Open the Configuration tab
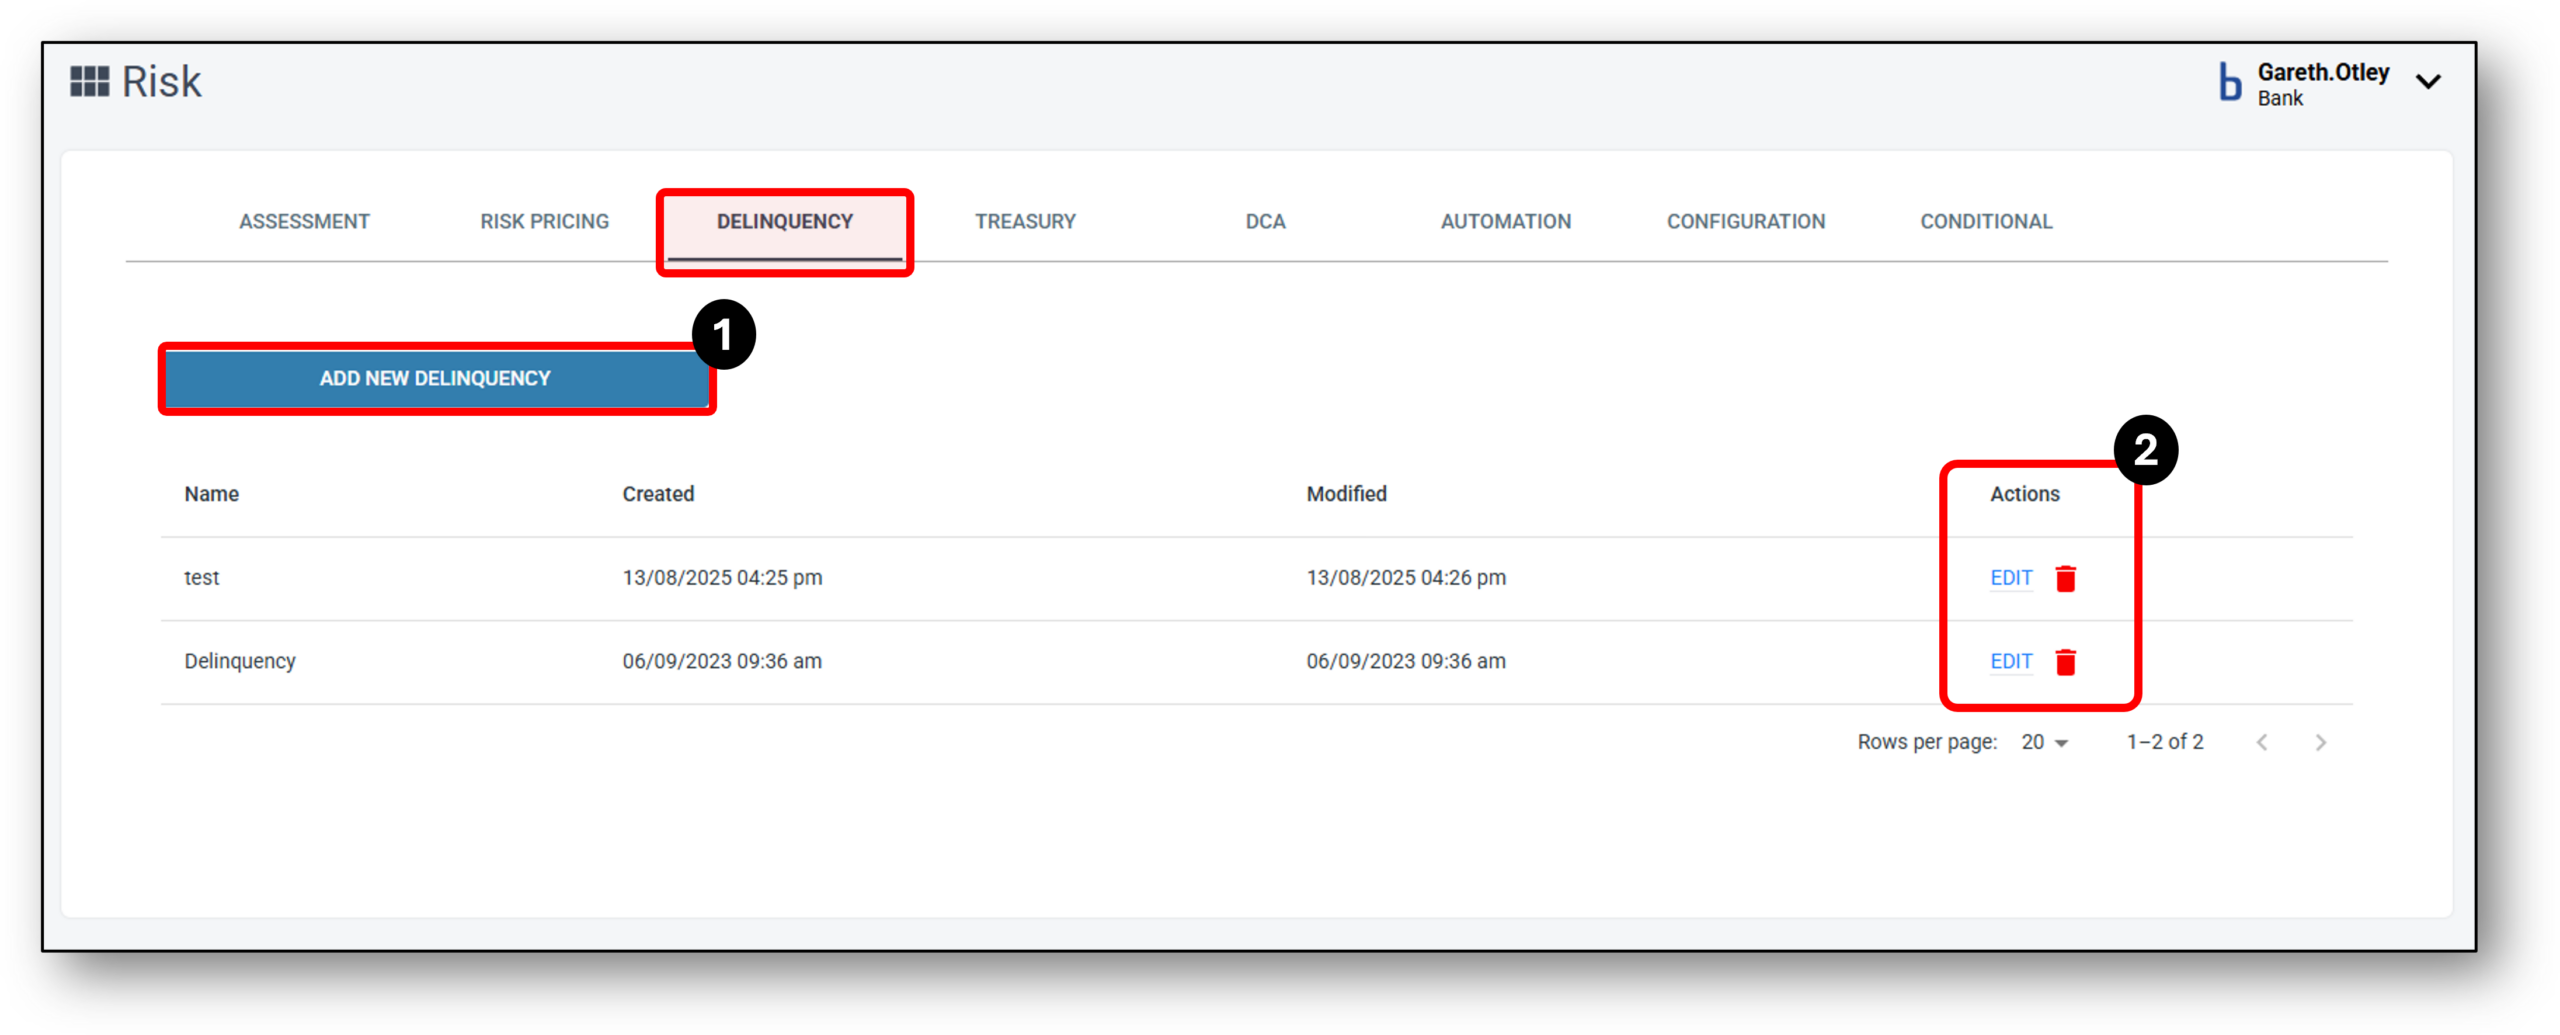This screenshot has height=1035, width=2560. point(1745,222)
